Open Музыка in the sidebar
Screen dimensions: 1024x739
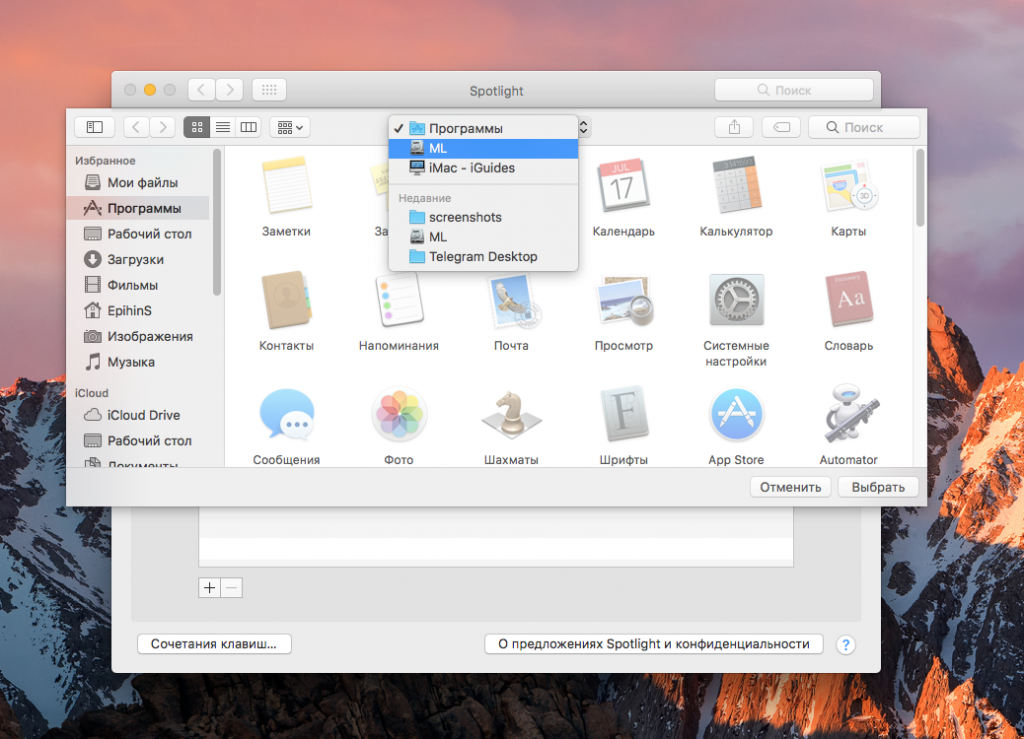pos(138,362)
